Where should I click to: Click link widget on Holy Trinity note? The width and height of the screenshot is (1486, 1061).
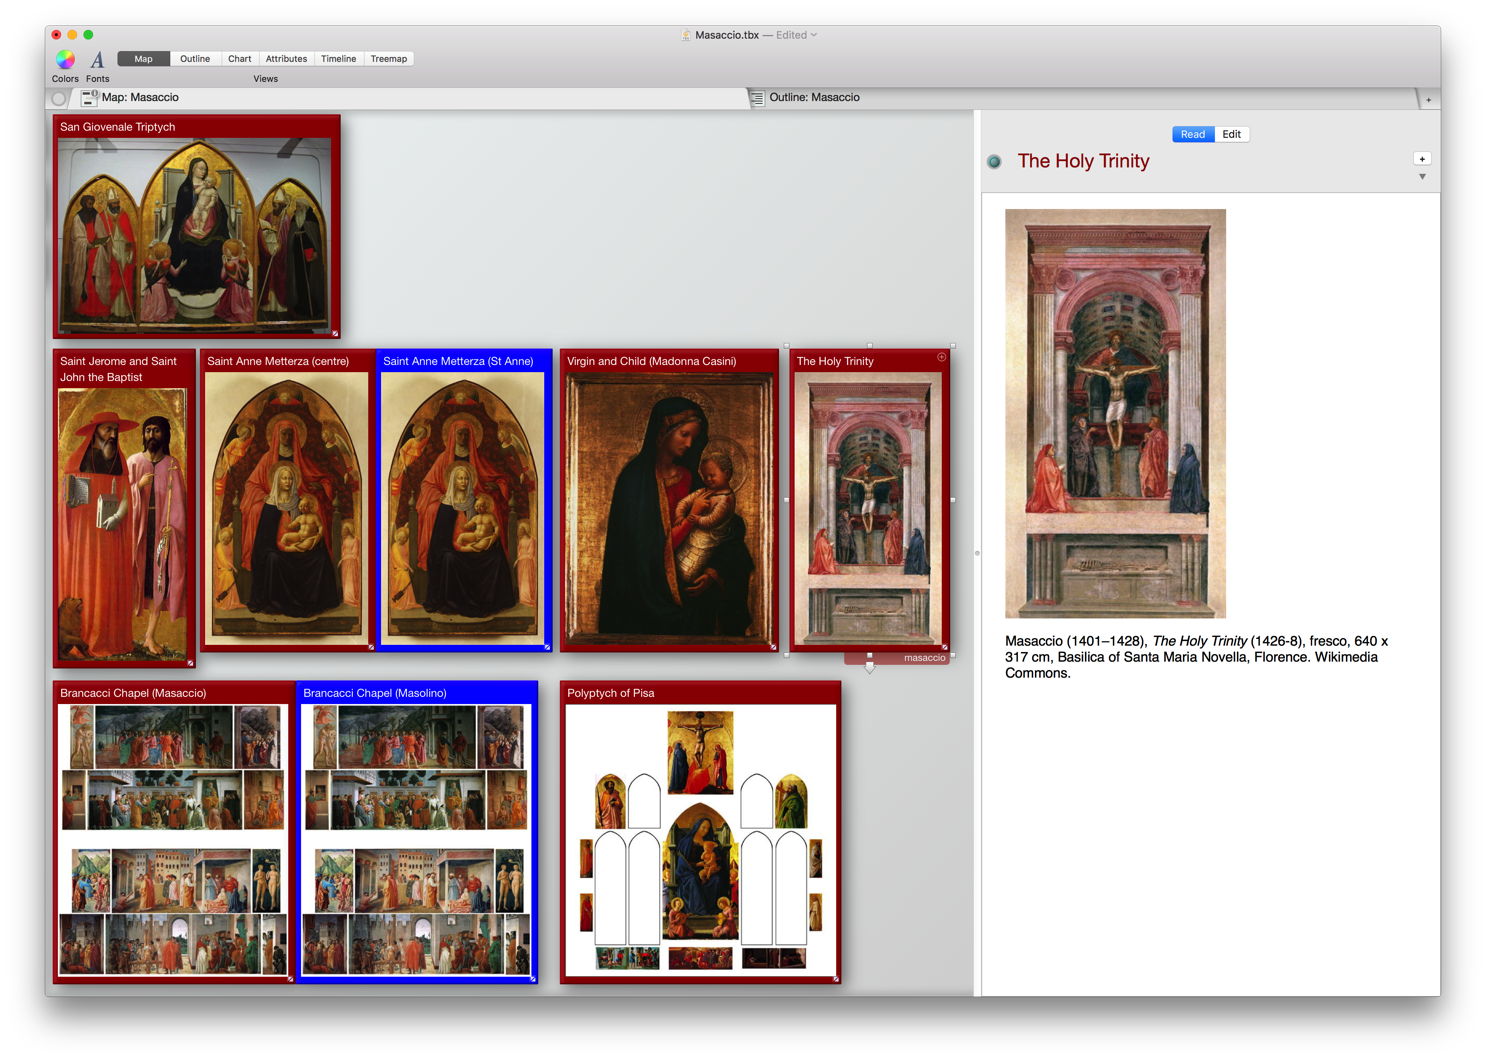tap(941, 358)
